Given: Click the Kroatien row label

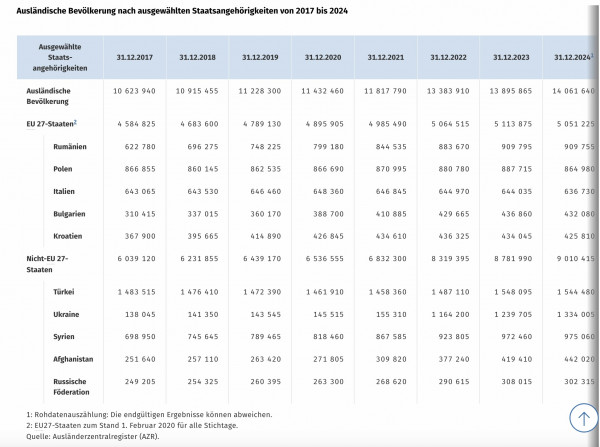Looking at the screenshot, I should click(68, 236).
